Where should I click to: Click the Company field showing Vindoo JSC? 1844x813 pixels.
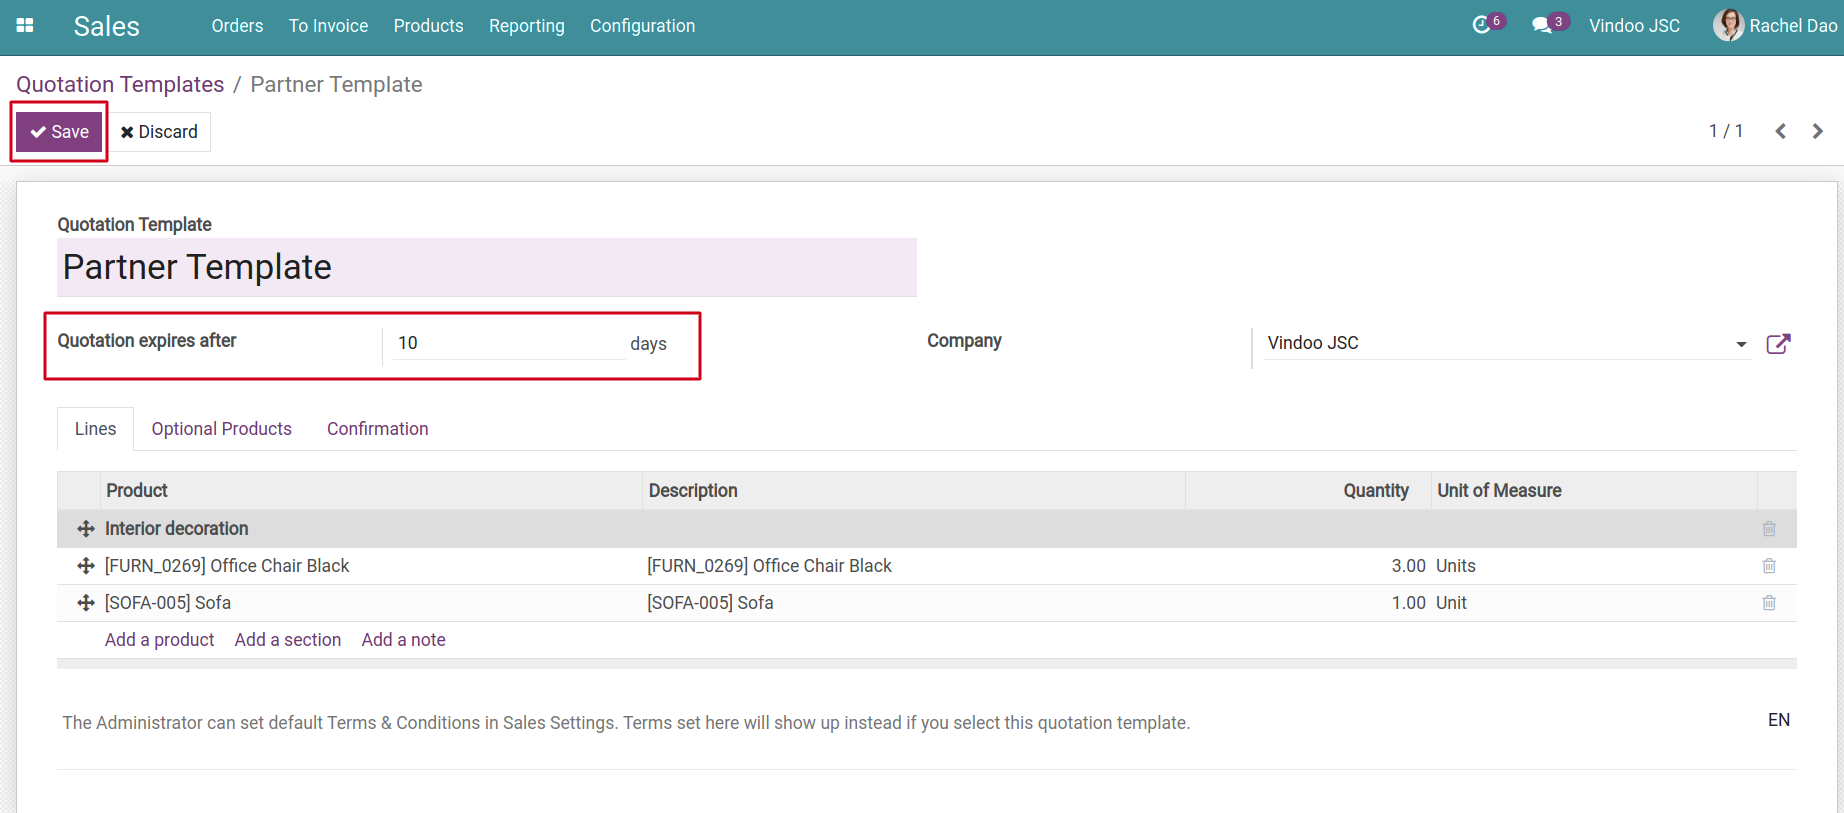pyautogui.click(x=1506, y=343)
